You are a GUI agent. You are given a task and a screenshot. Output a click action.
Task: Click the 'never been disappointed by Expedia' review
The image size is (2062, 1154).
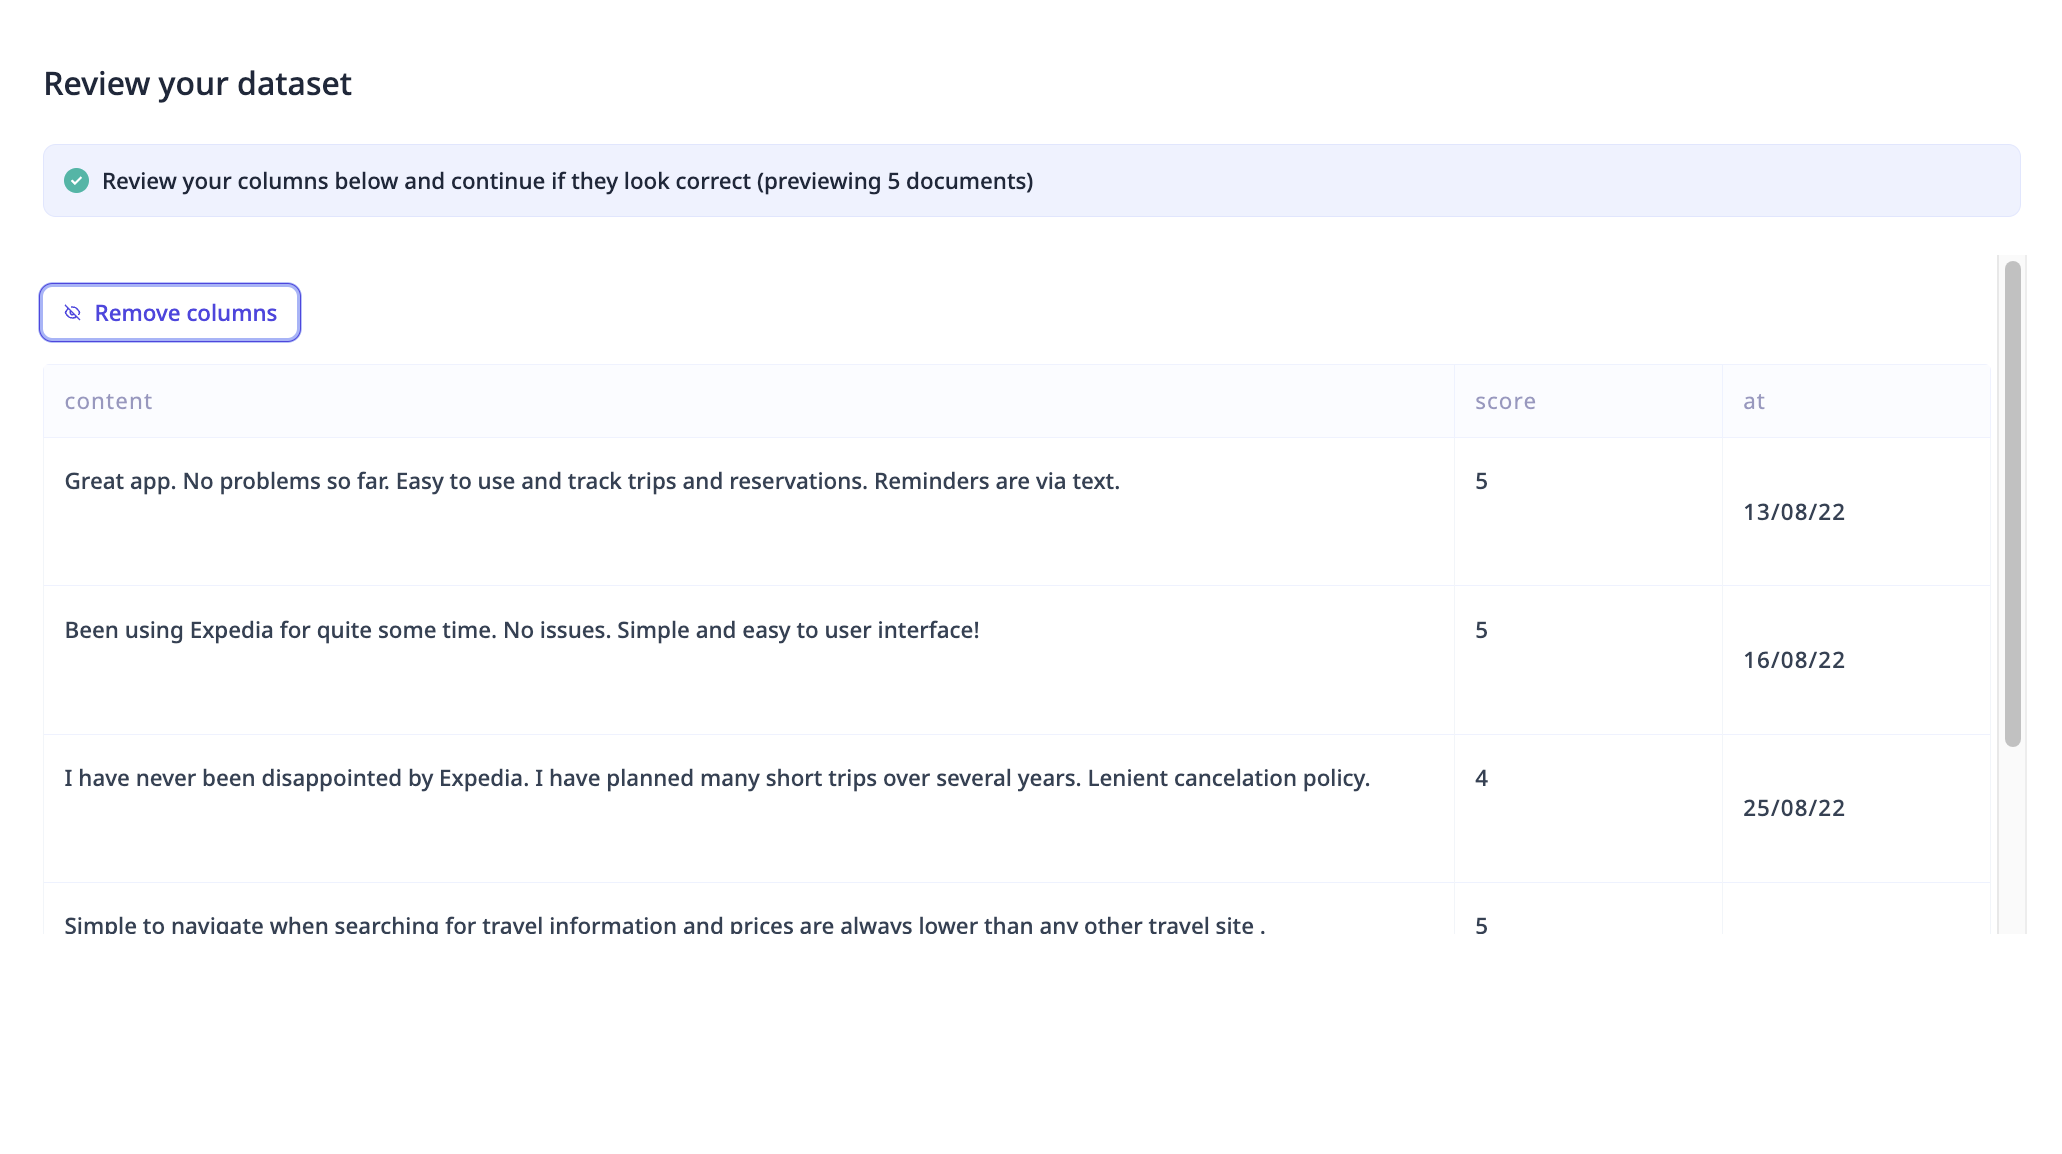click(x=717, y=778)
